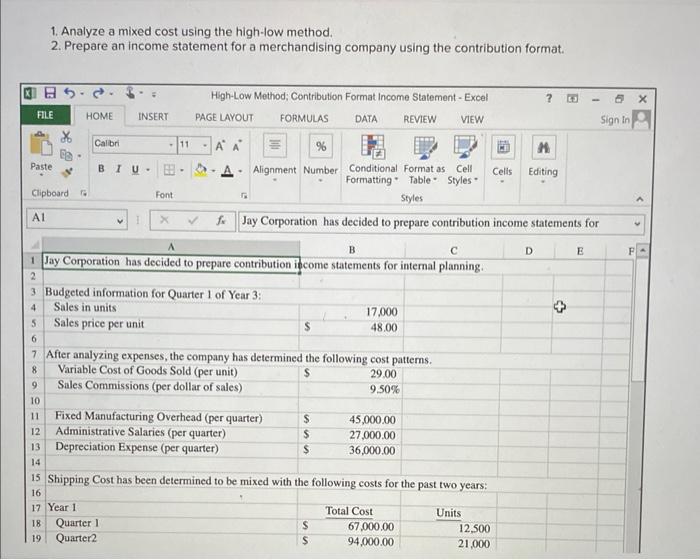Select the Total Cost header cell
The width and height of the screenshot is (700, 560).
[x=349, y=511]
